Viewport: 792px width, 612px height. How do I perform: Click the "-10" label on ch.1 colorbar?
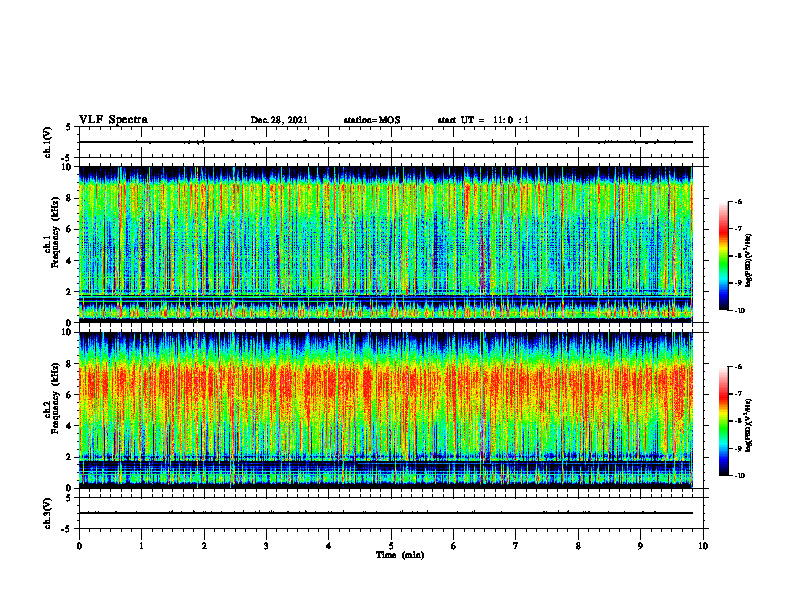click(x=740, y=311)
